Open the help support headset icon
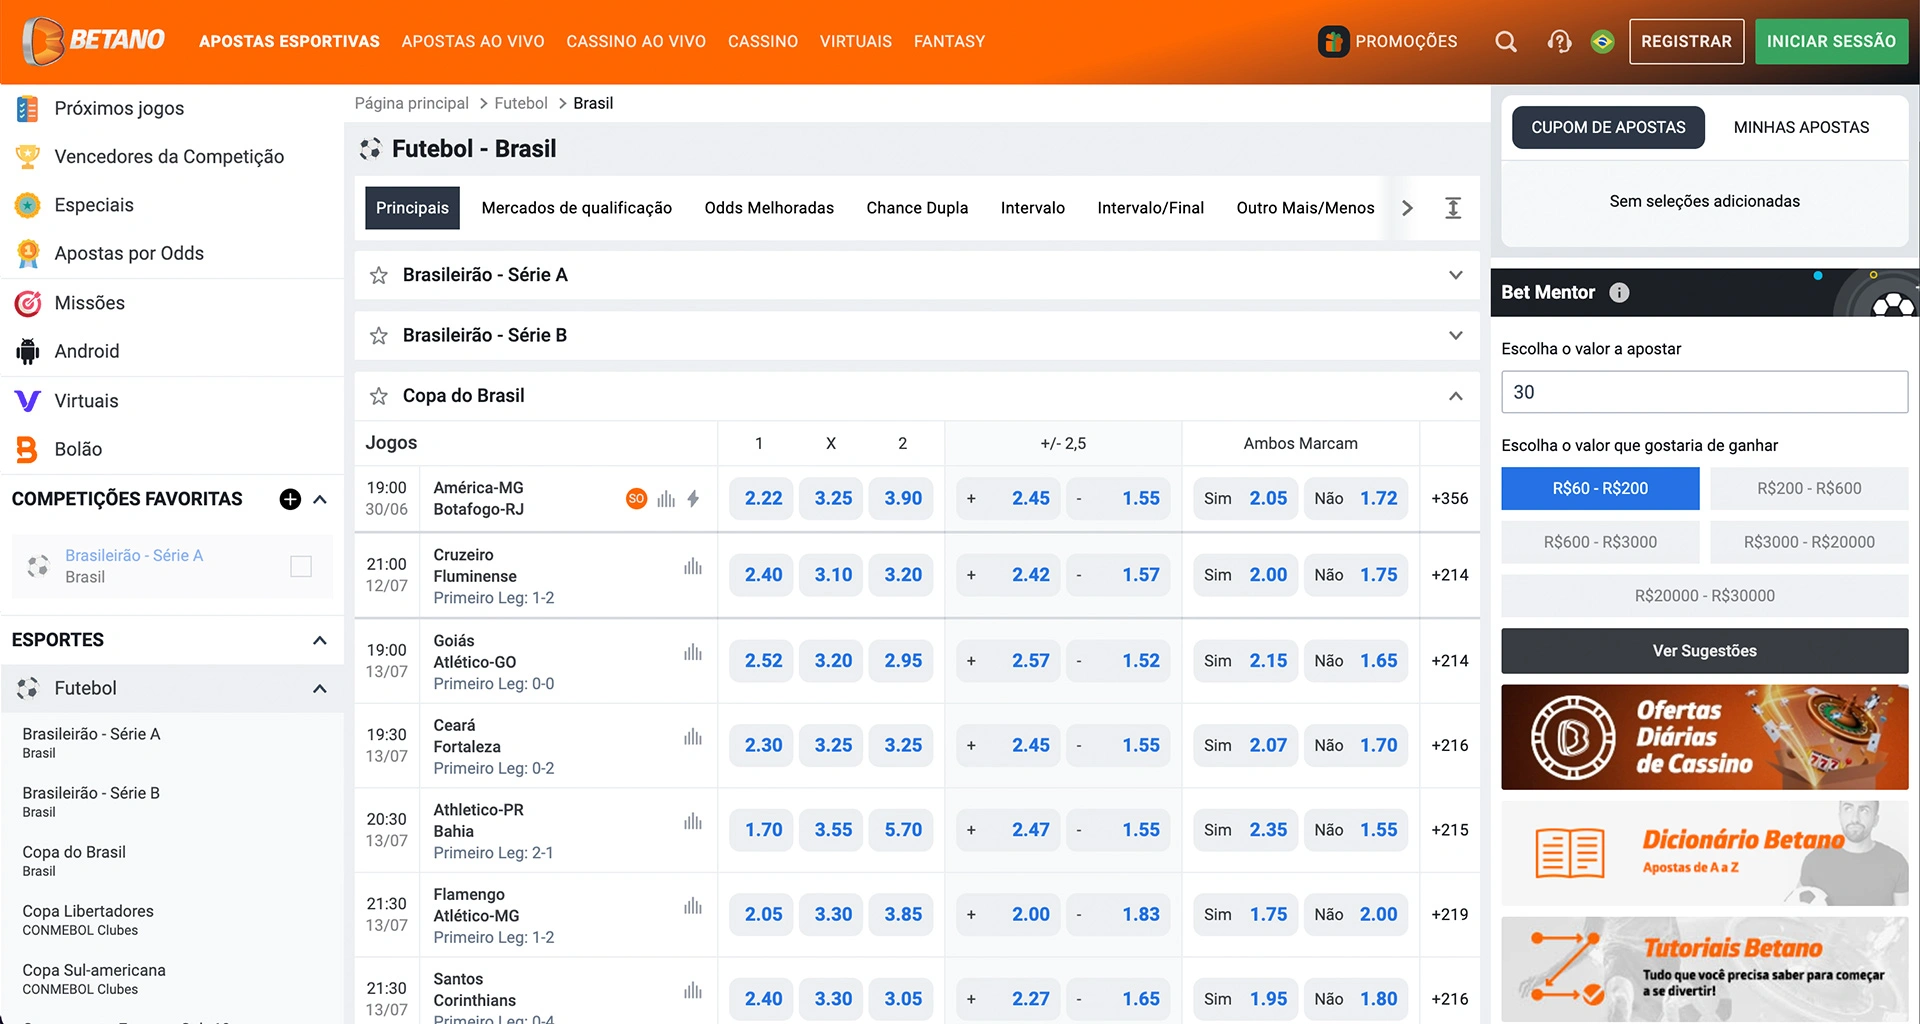The height and width of the screenshot is (1024, 1920). click(1559, 42)
